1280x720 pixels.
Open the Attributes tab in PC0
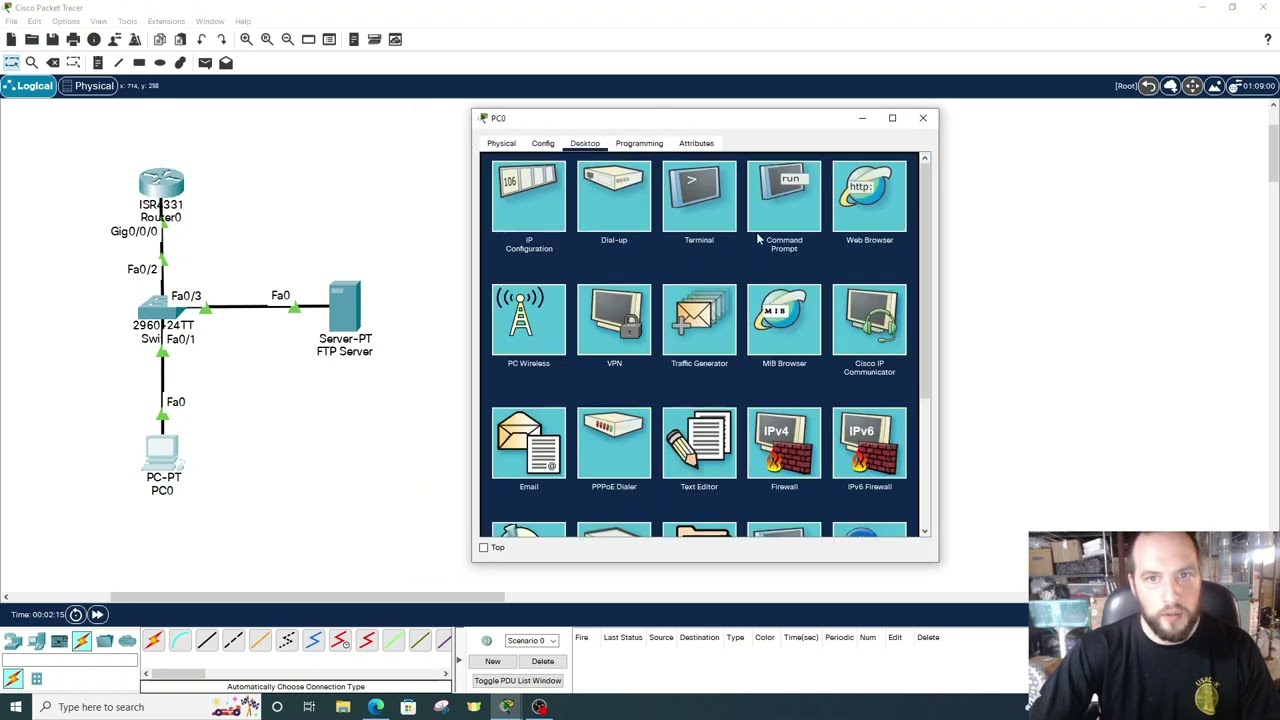696,143
